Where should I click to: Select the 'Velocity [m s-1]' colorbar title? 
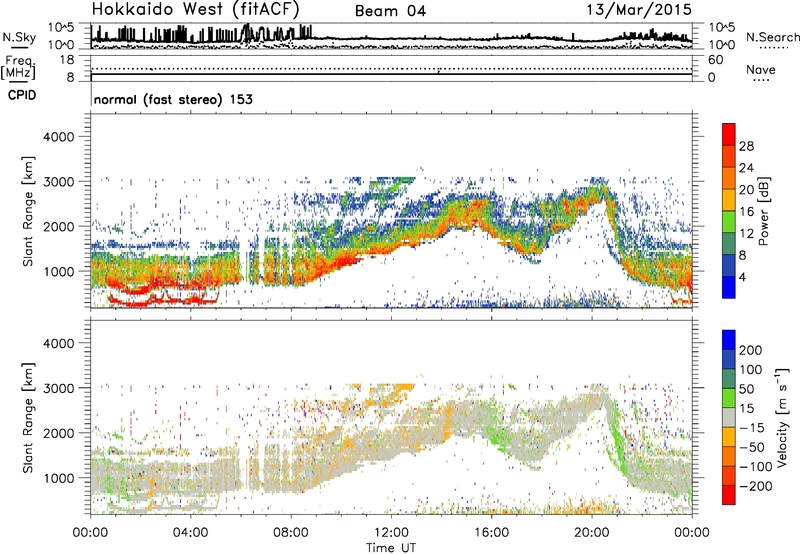[x=782, y=417]
